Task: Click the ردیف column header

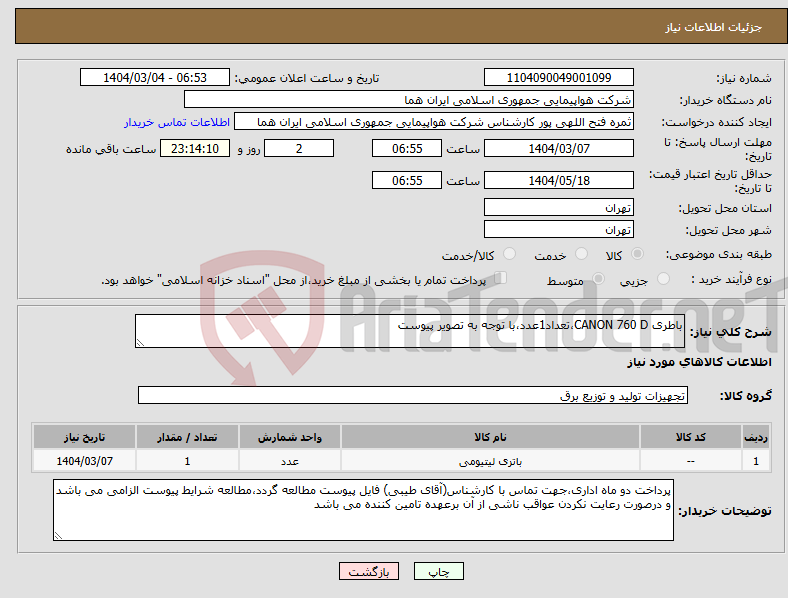Action: point(756,437)
